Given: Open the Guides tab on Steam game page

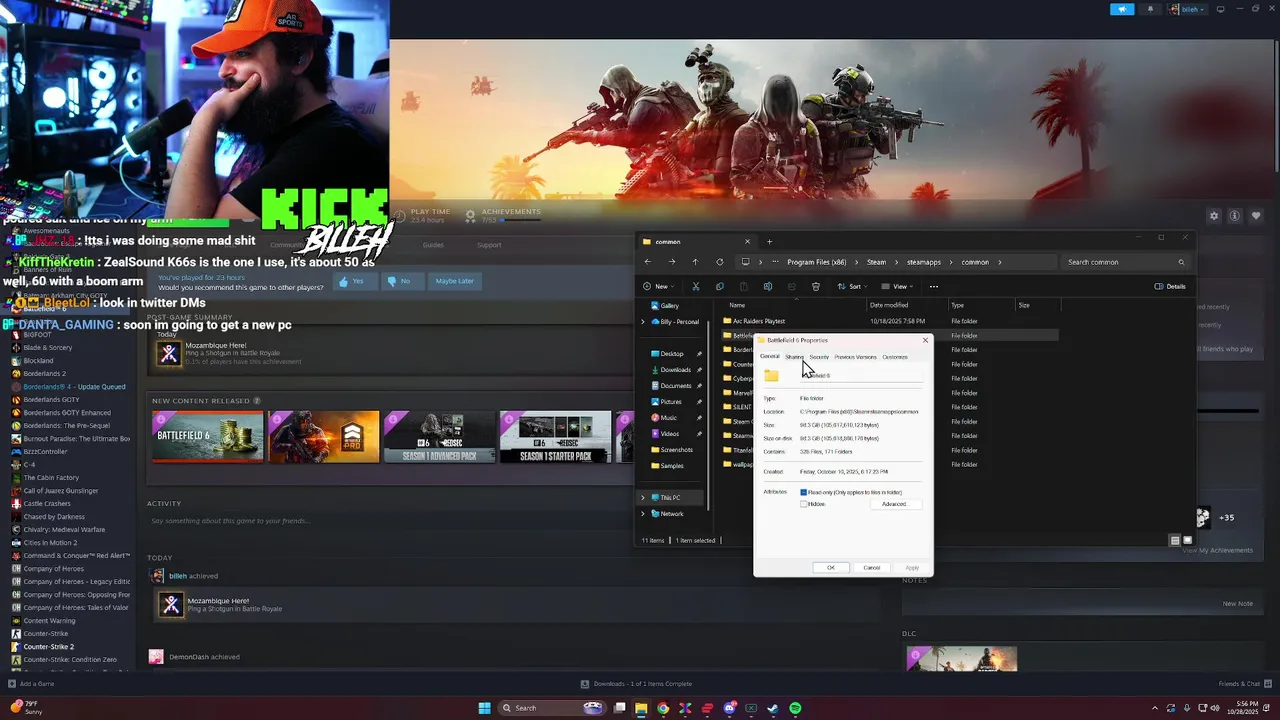Looking at the screenshot, I should click(433, 245).
